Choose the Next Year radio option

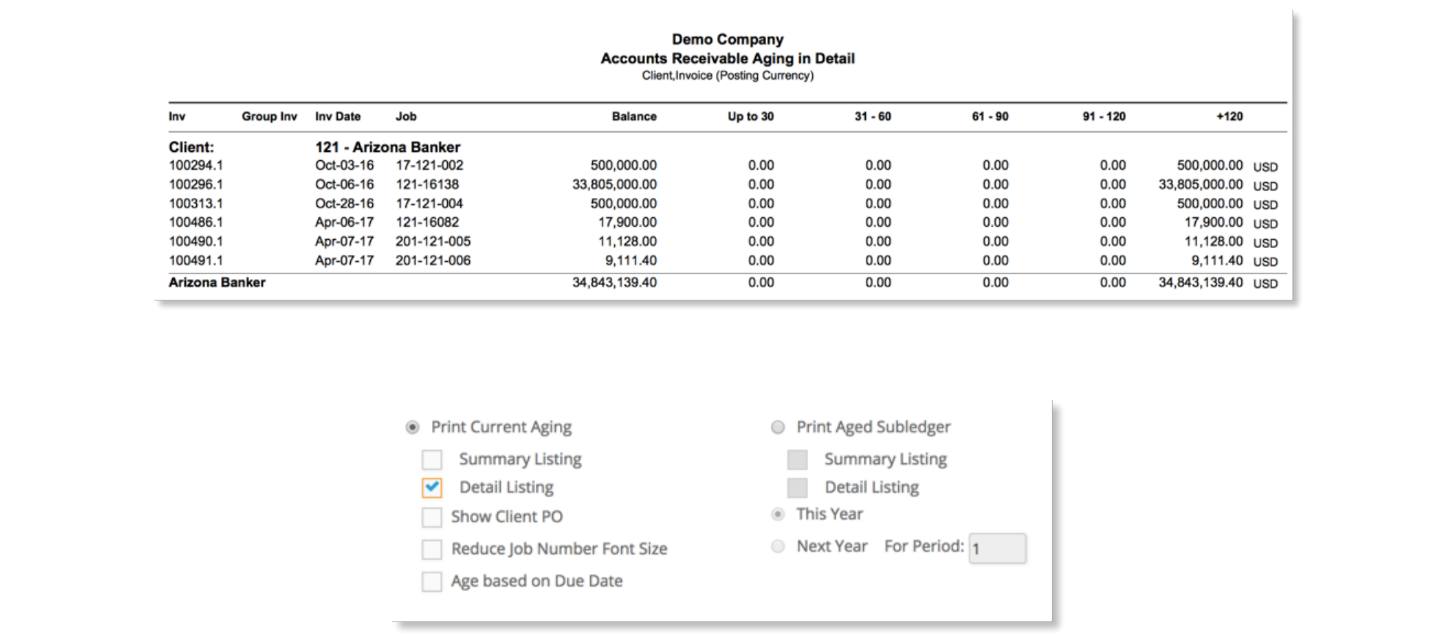coord(778,547)
